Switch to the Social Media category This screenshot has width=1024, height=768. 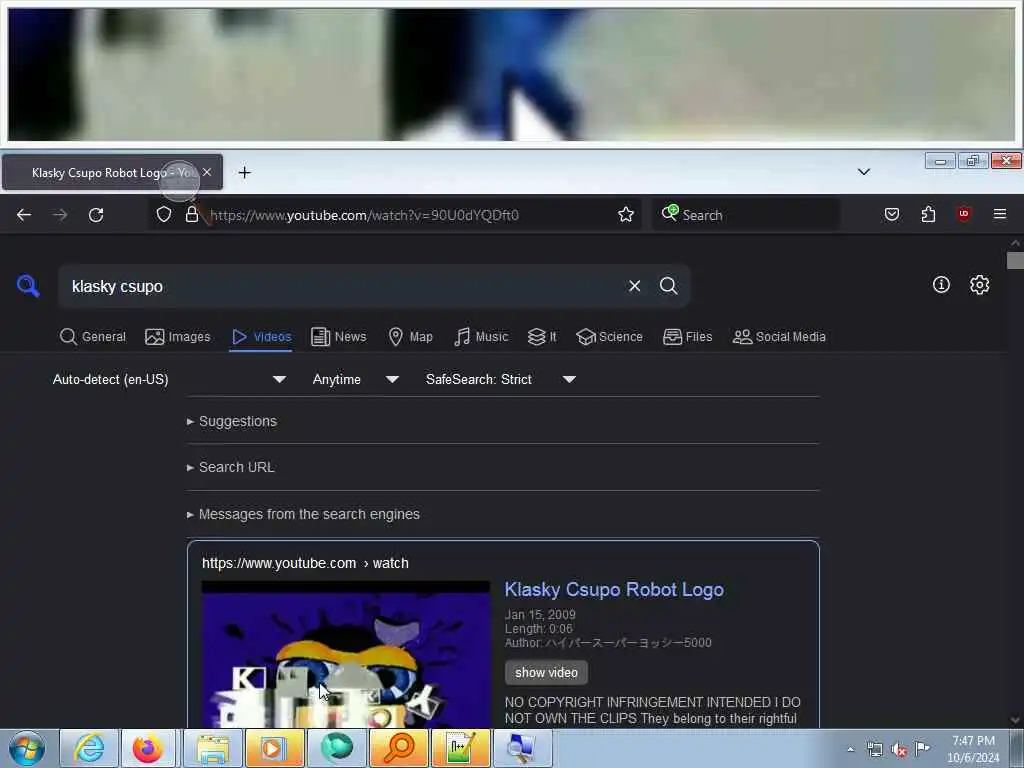pyautogui.click(x=779, y=337)
